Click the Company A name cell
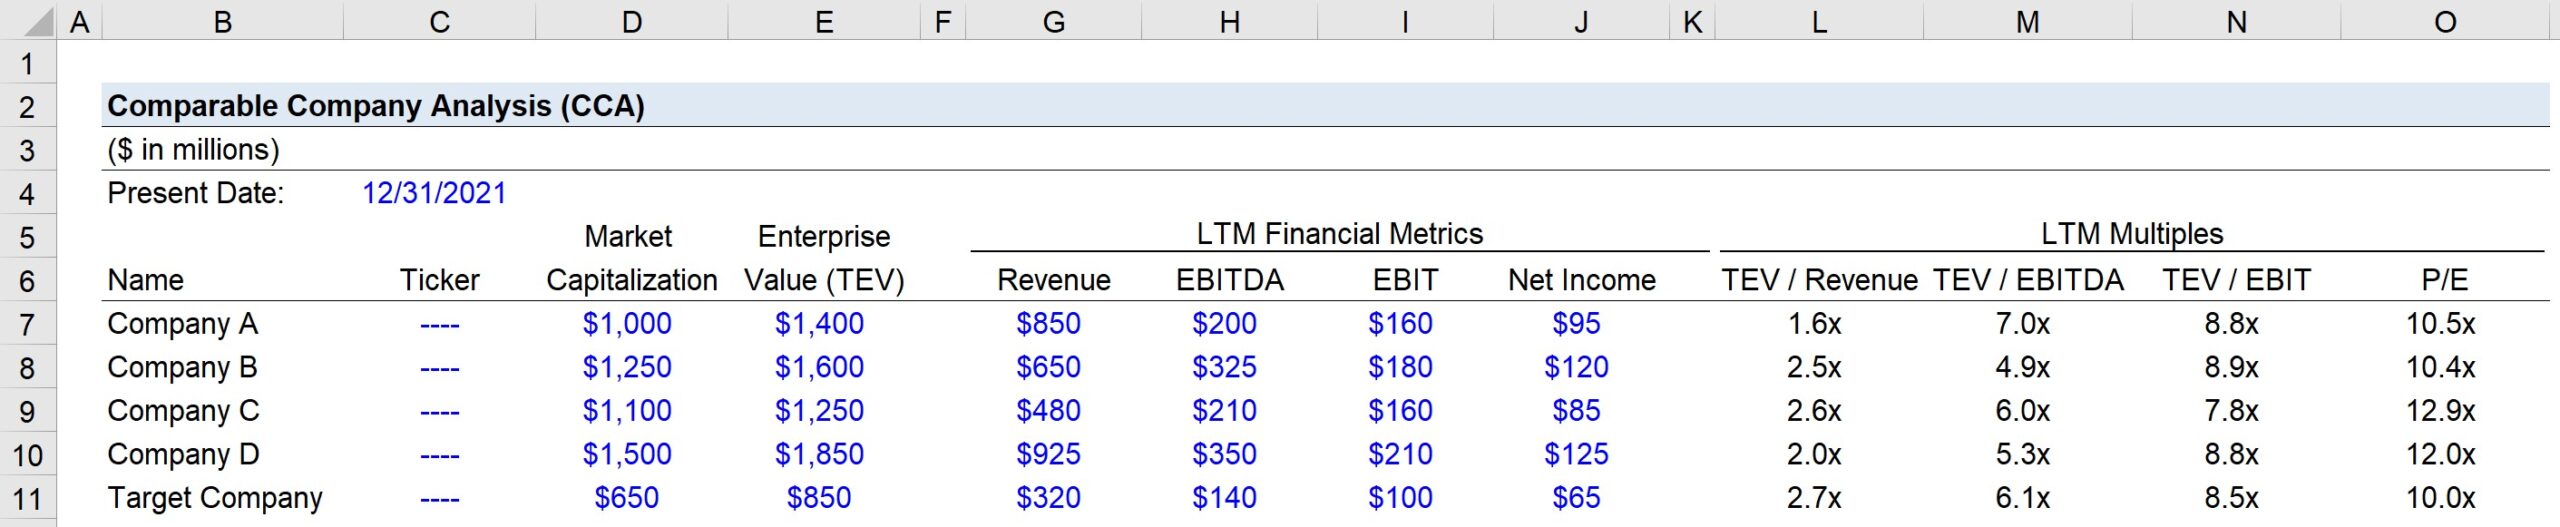 tap(183, 324)
